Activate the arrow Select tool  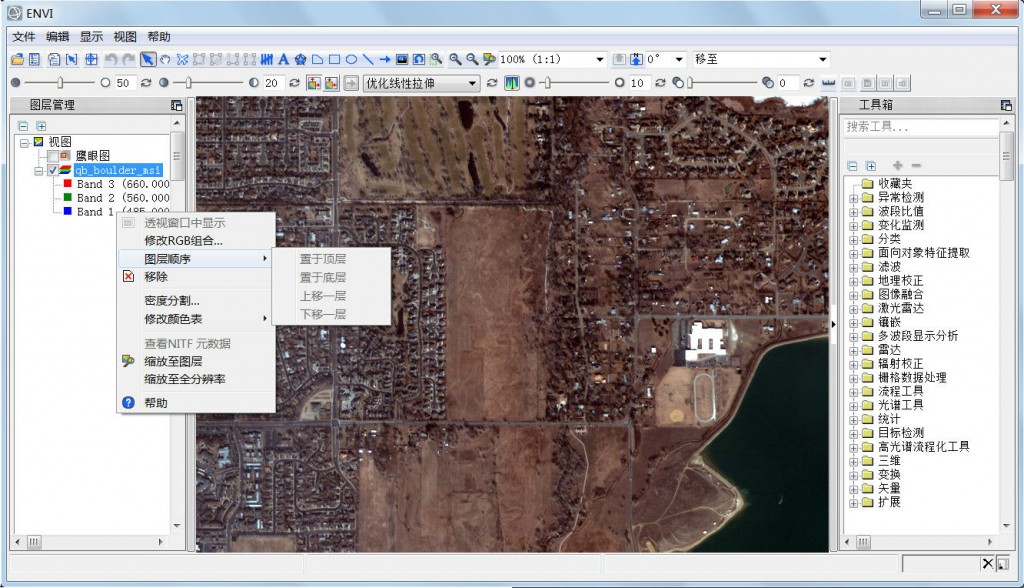[x=148, y=59]
